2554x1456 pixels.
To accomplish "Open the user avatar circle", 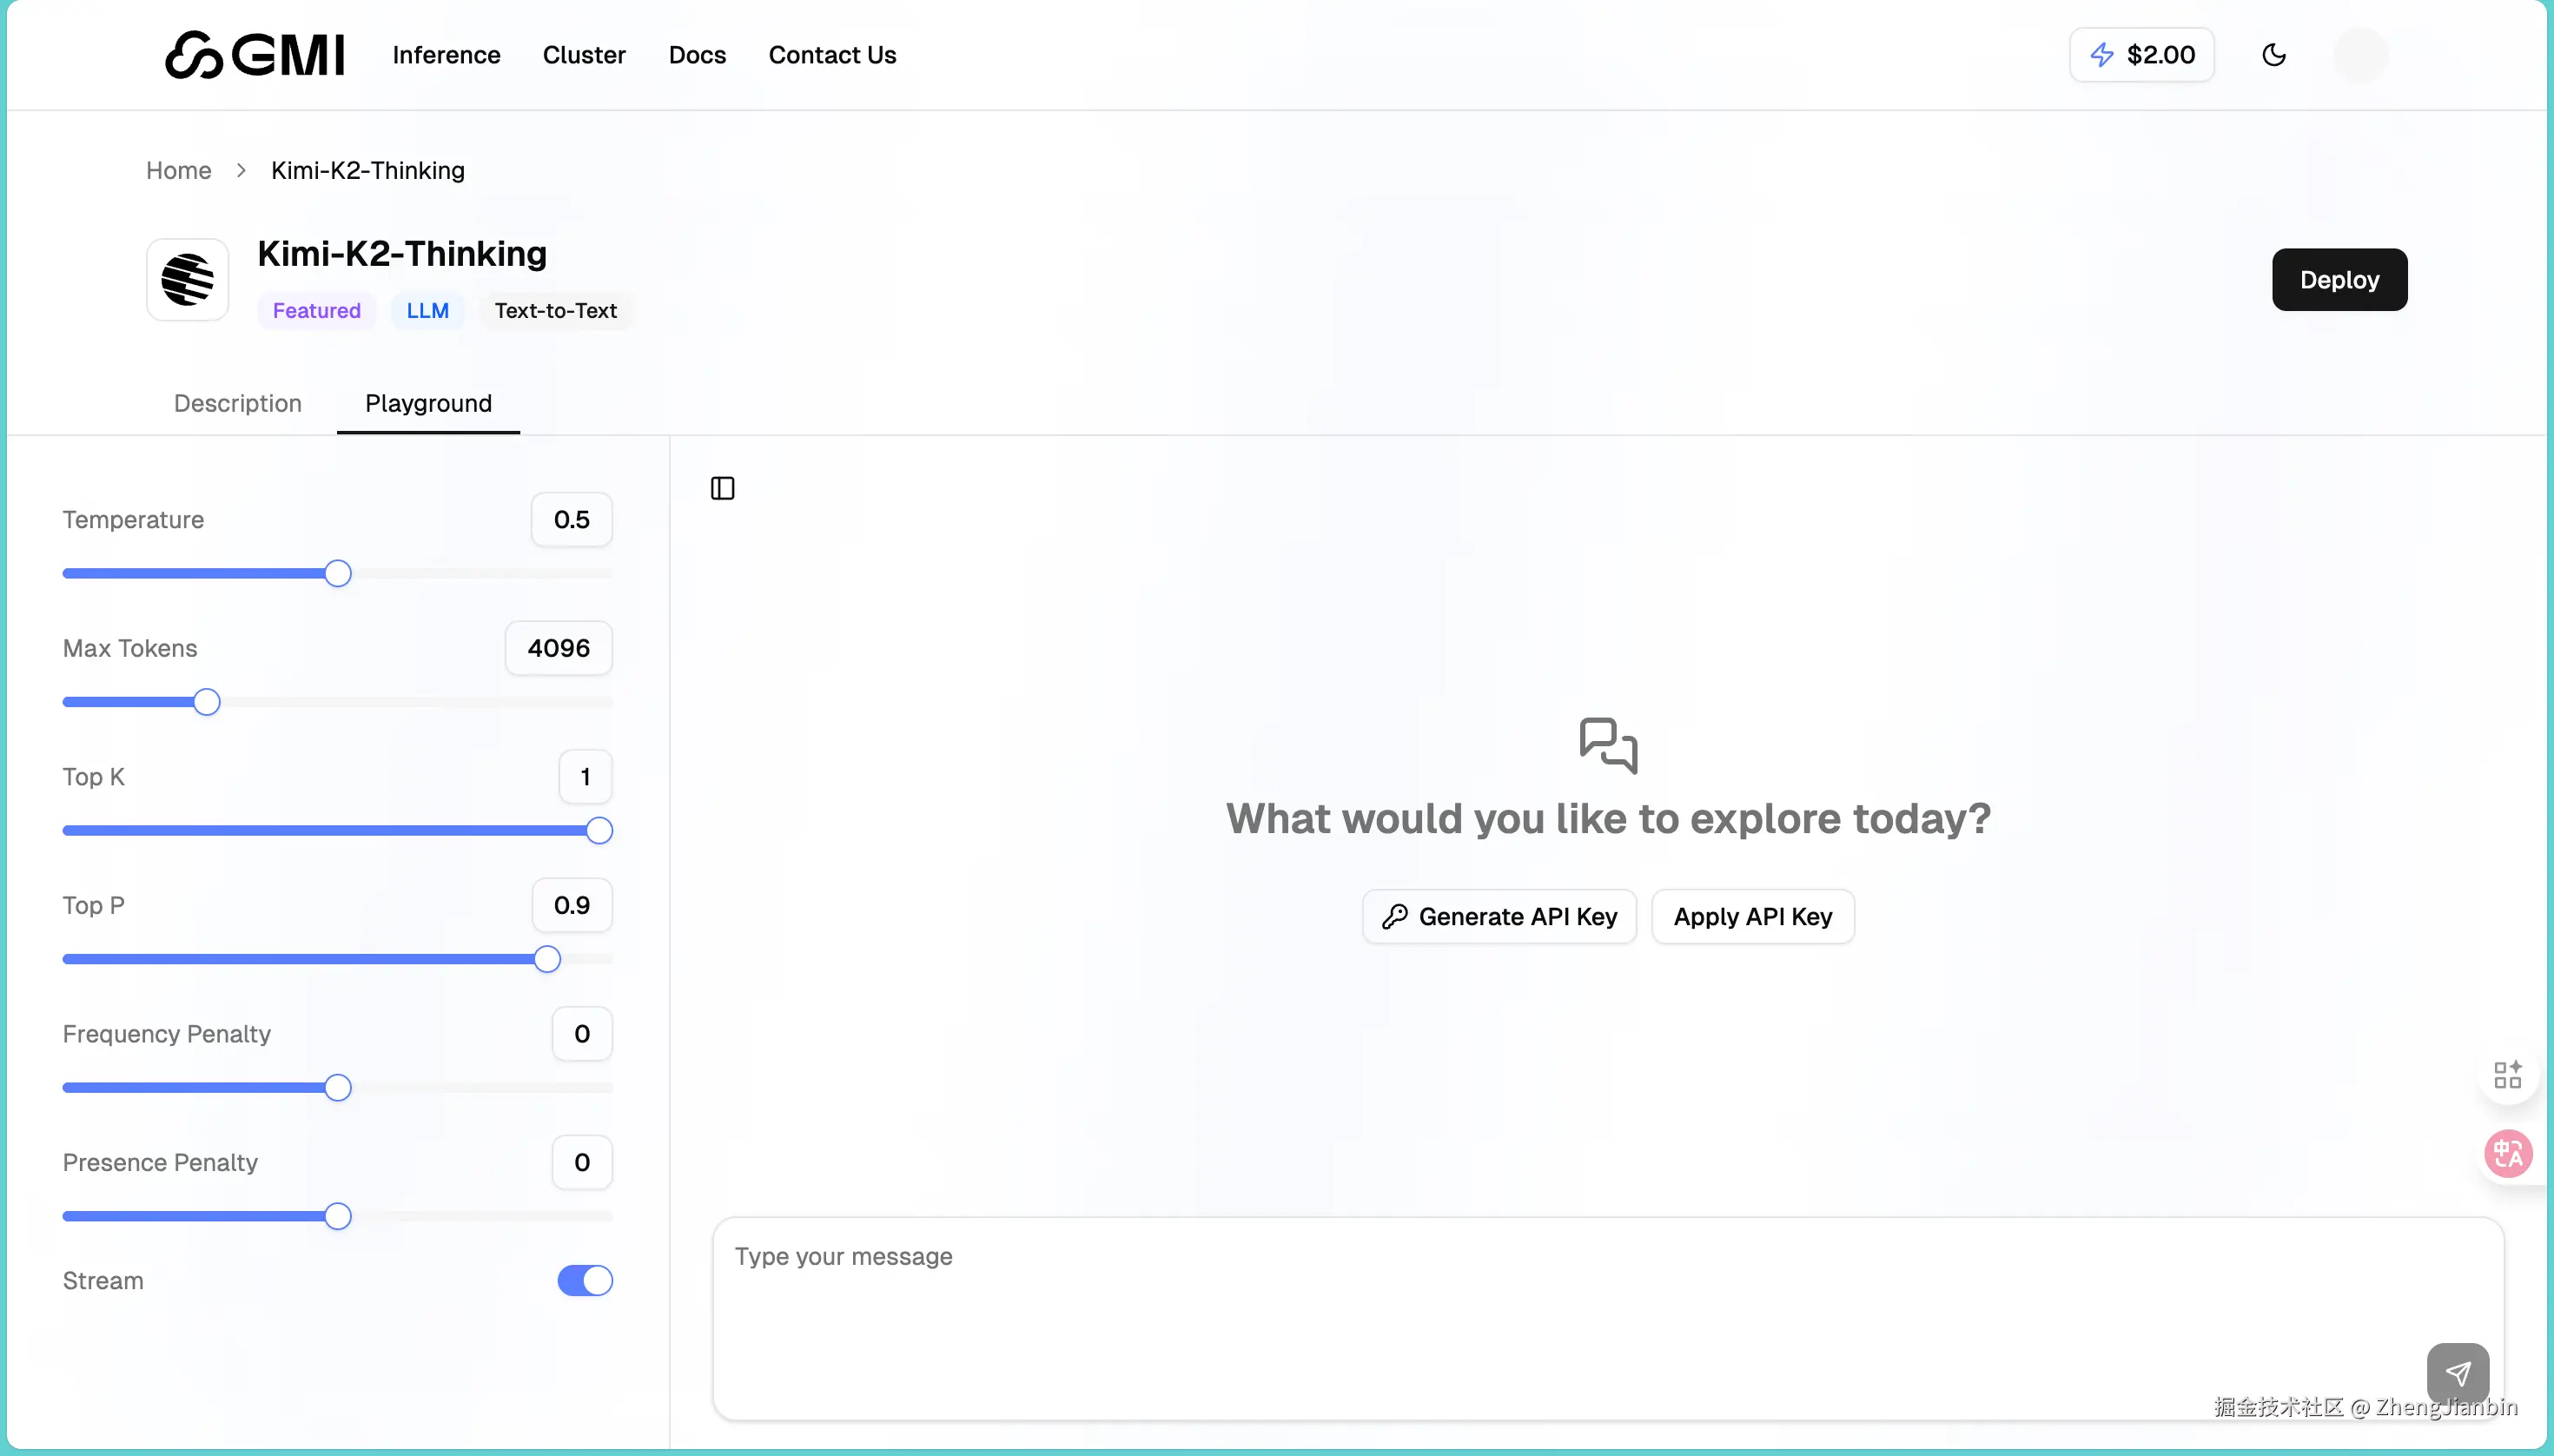I will click(x=2360, y=55).
